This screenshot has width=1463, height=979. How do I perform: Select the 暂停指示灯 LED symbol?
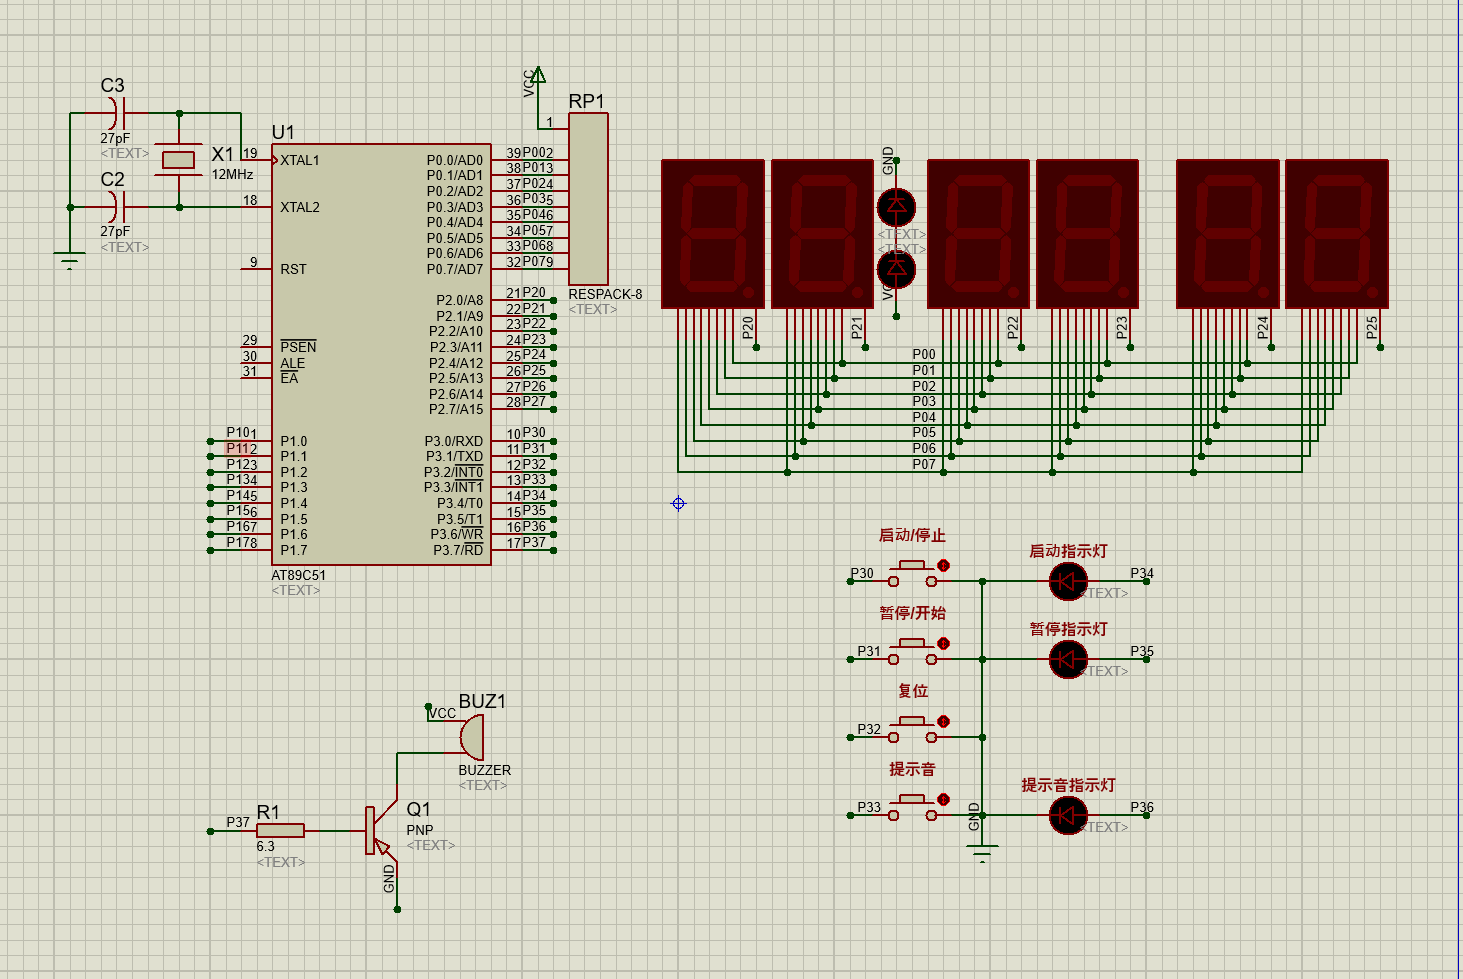tap(1068, 659)
